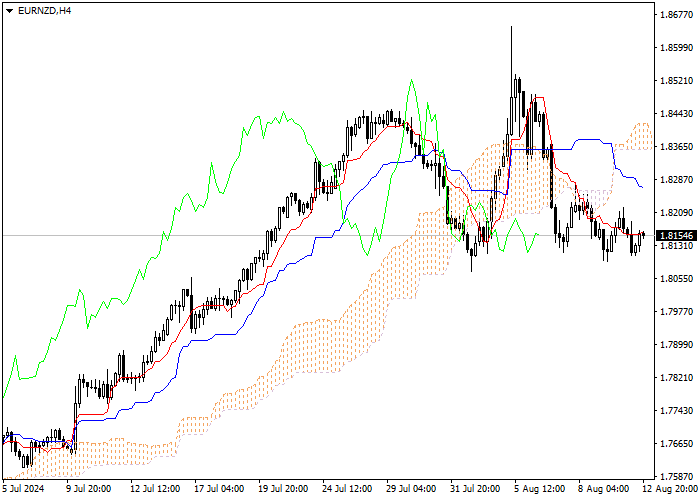Open the chart menu triangle beside EURNZD,H4
This screenshot has height=500, width=700.
(x=9, y=11)
